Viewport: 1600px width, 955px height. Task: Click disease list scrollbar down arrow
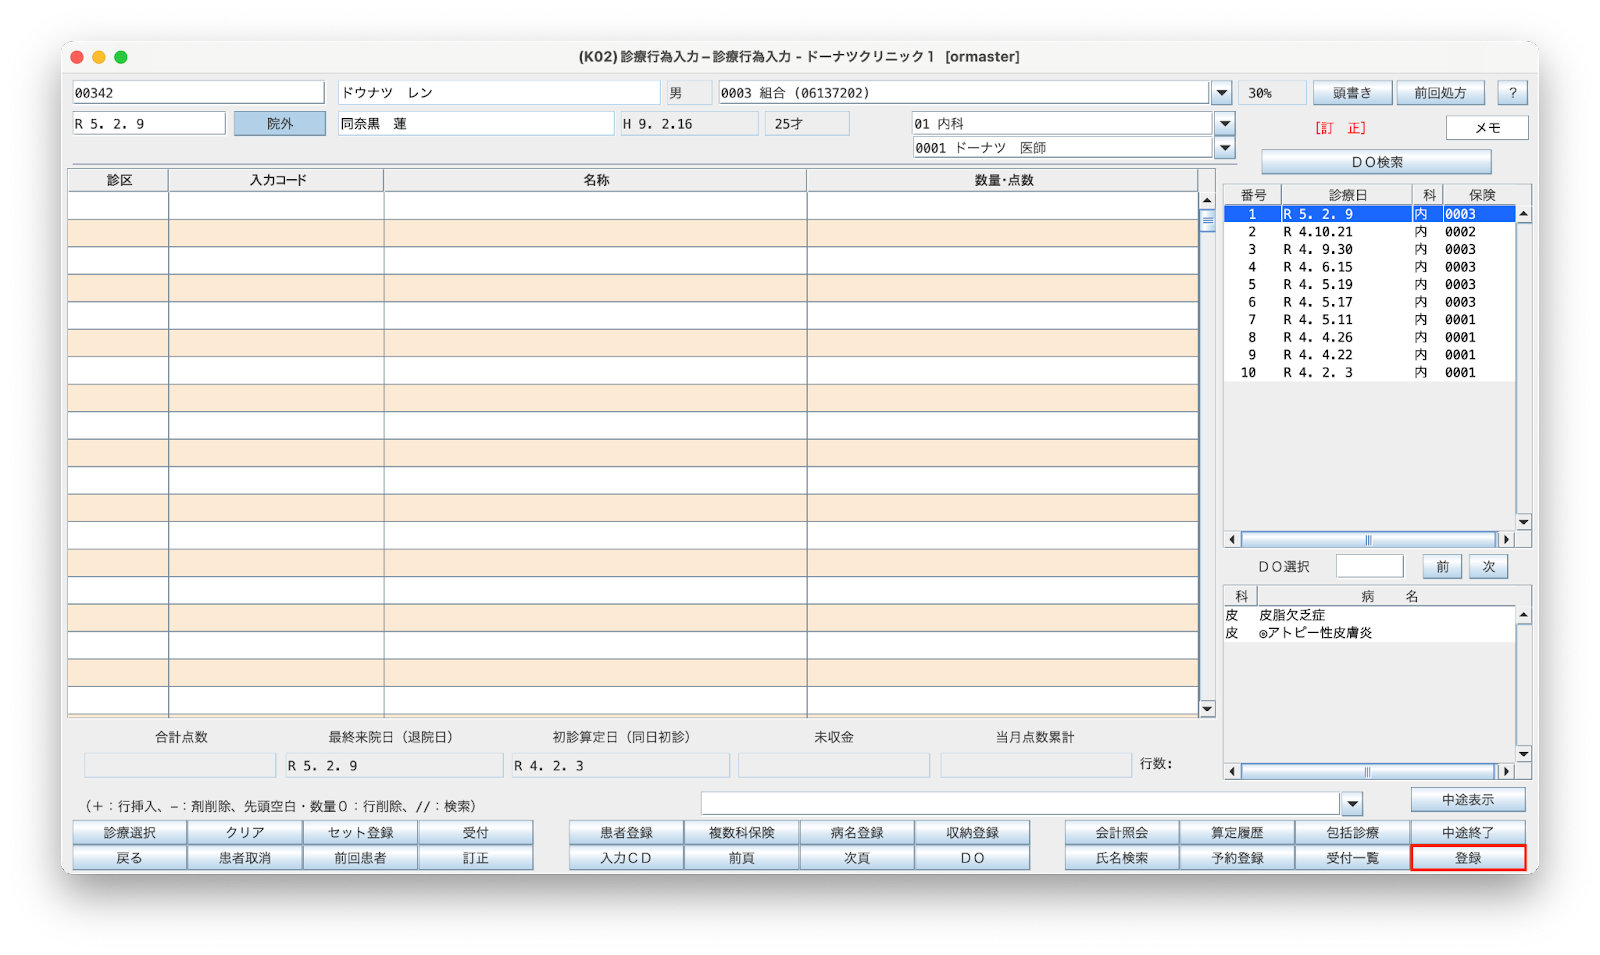coord(1524,754)
